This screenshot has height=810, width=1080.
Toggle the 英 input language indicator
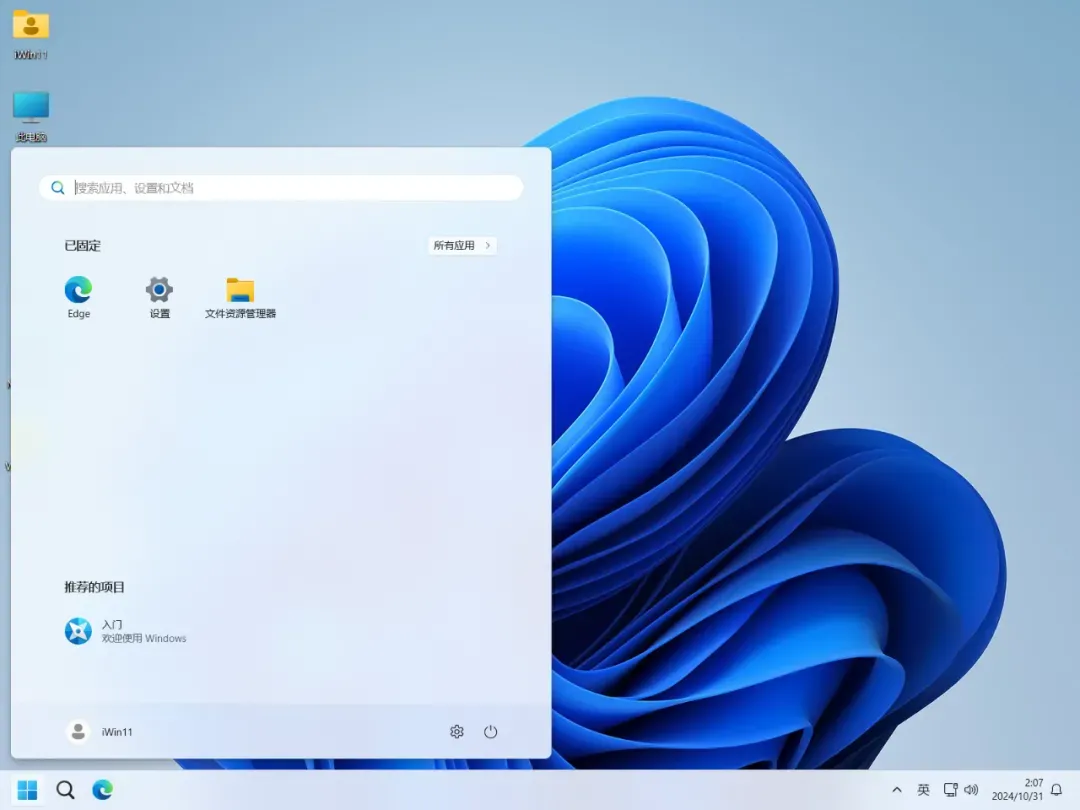[x=923, y=789]
